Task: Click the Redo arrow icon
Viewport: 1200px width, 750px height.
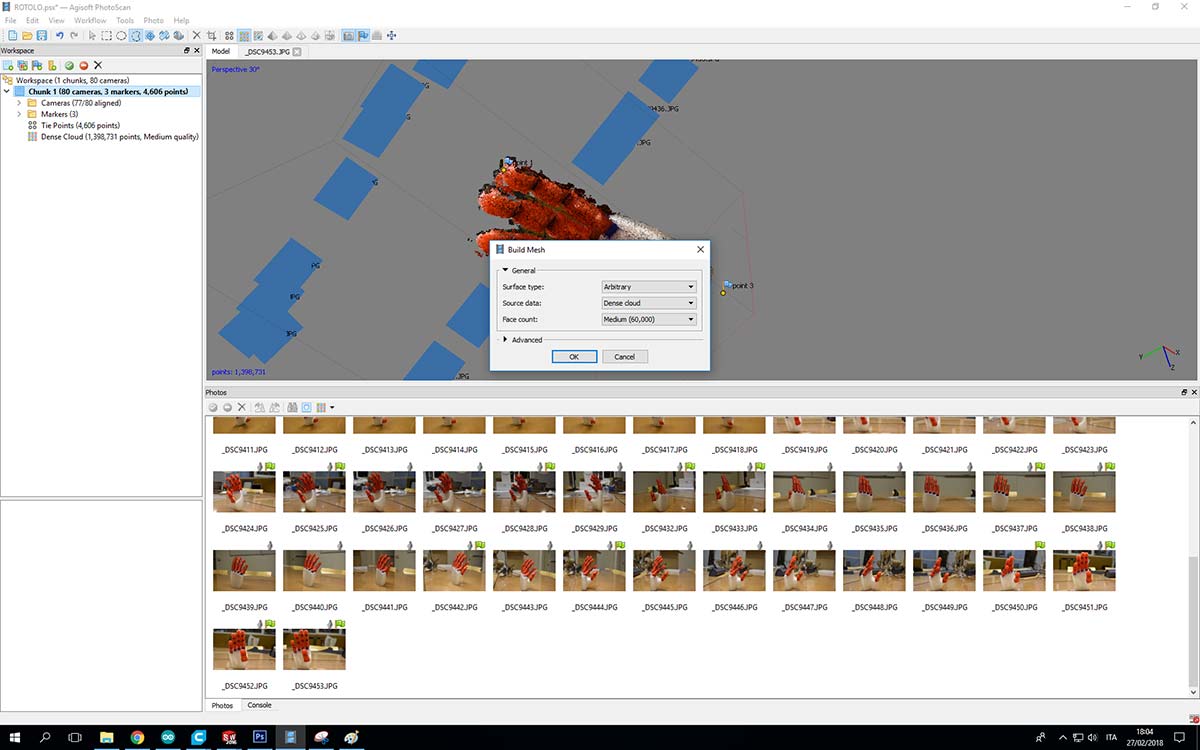Action: [74, 35]
